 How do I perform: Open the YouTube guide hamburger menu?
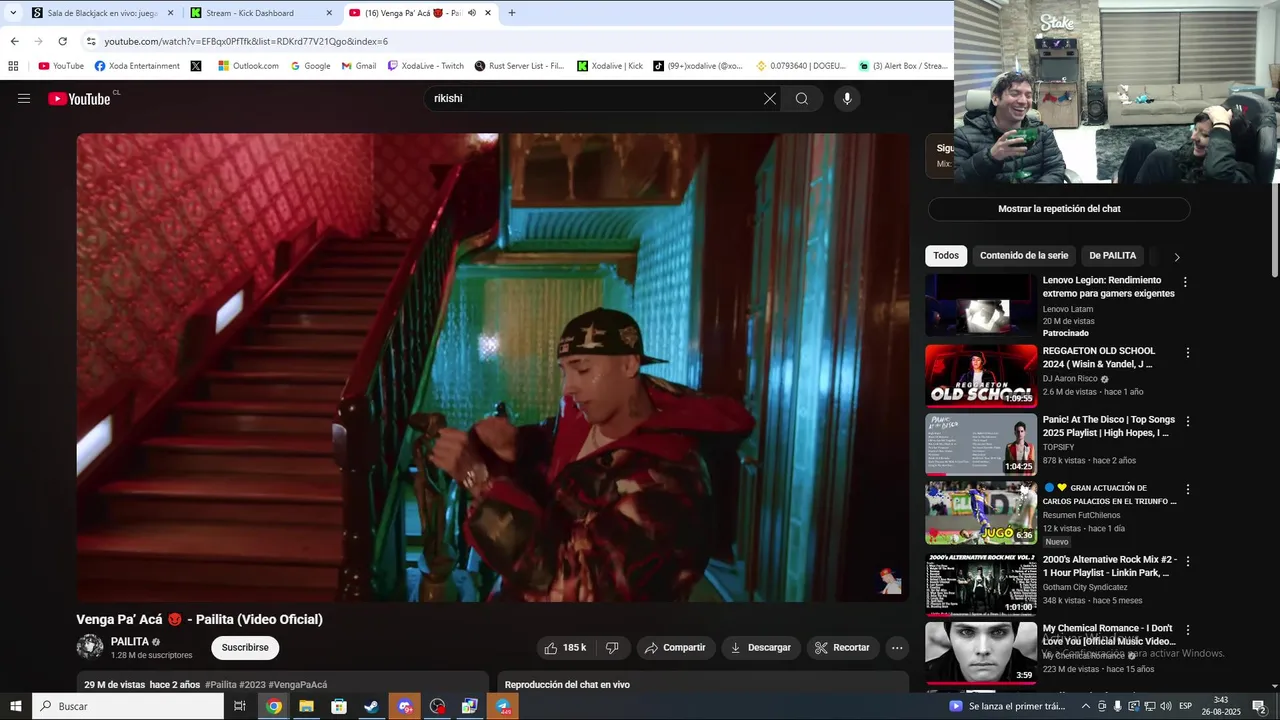coord(24,98)
